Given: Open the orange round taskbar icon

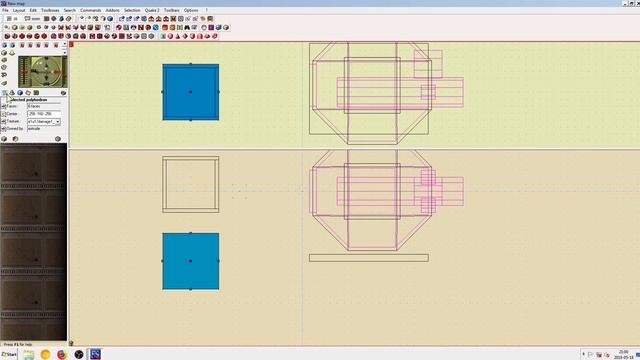Looking at the screenshot, I should click(x=45, y=354).
